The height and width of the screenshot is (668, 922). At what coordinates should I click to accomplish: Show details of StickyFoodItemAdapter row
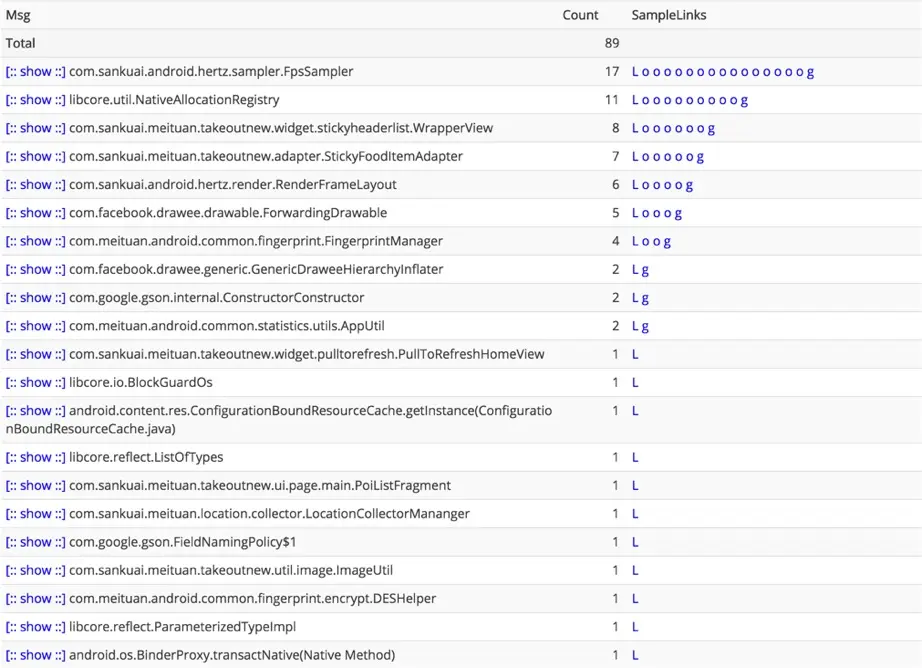pos(35,156)
